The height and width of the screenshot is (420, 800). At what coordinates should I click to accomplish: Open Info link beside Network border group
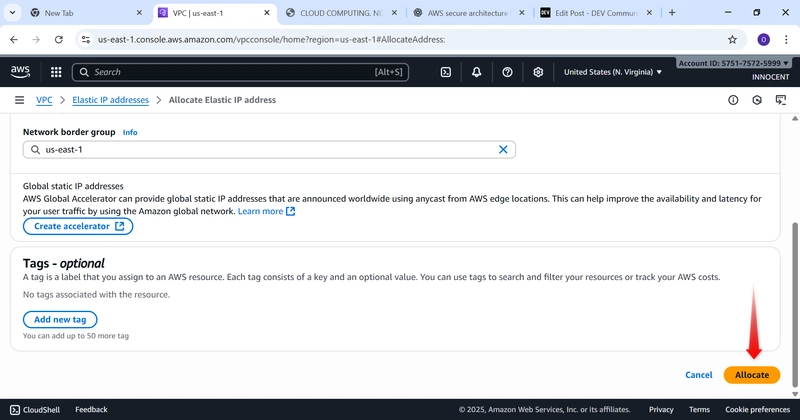130,132
